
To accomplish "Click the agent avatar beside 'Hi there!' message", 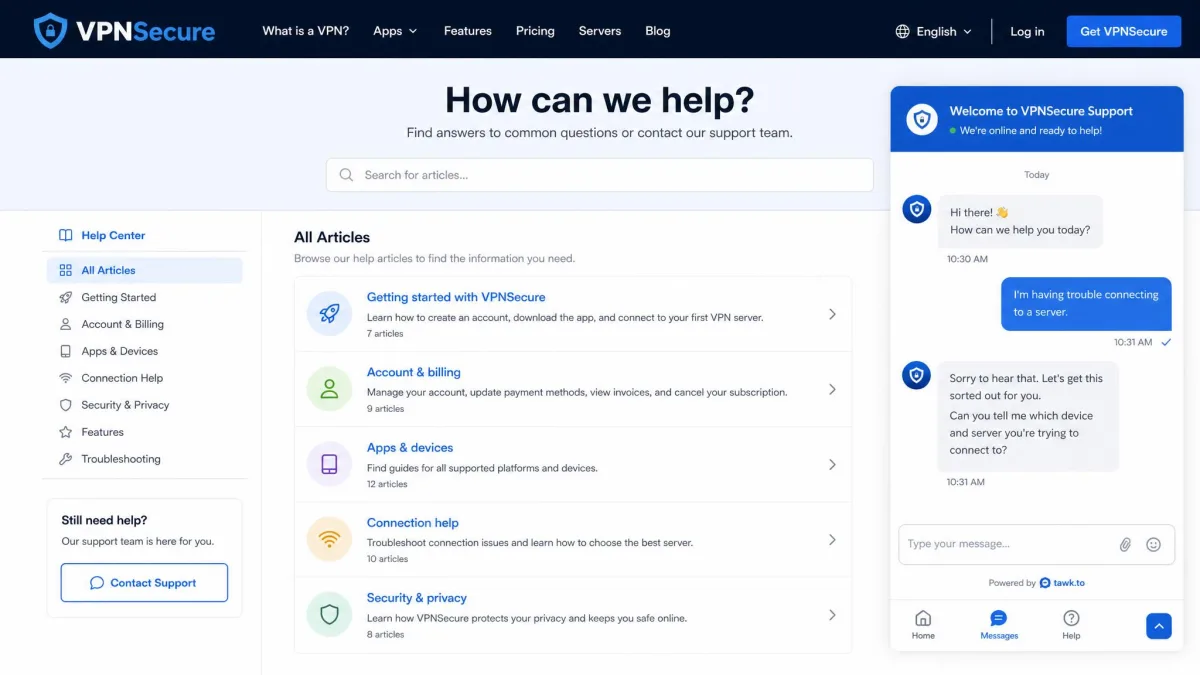I will coord(917,210).
